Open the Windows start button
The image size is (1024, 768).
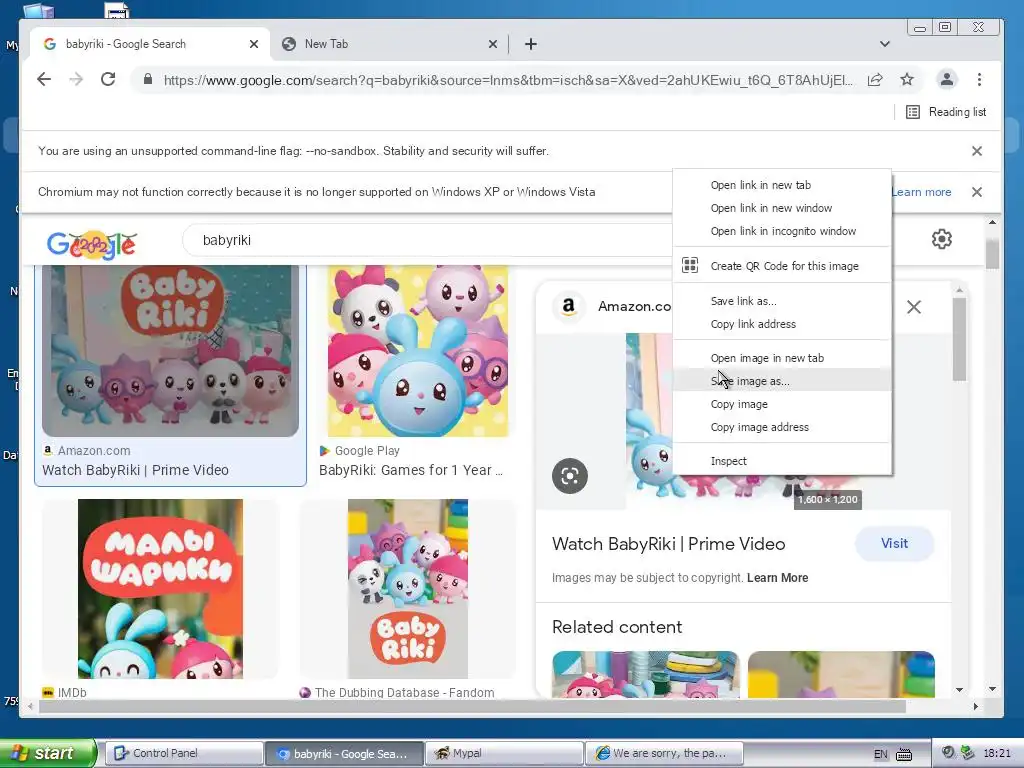click(48, 753)
